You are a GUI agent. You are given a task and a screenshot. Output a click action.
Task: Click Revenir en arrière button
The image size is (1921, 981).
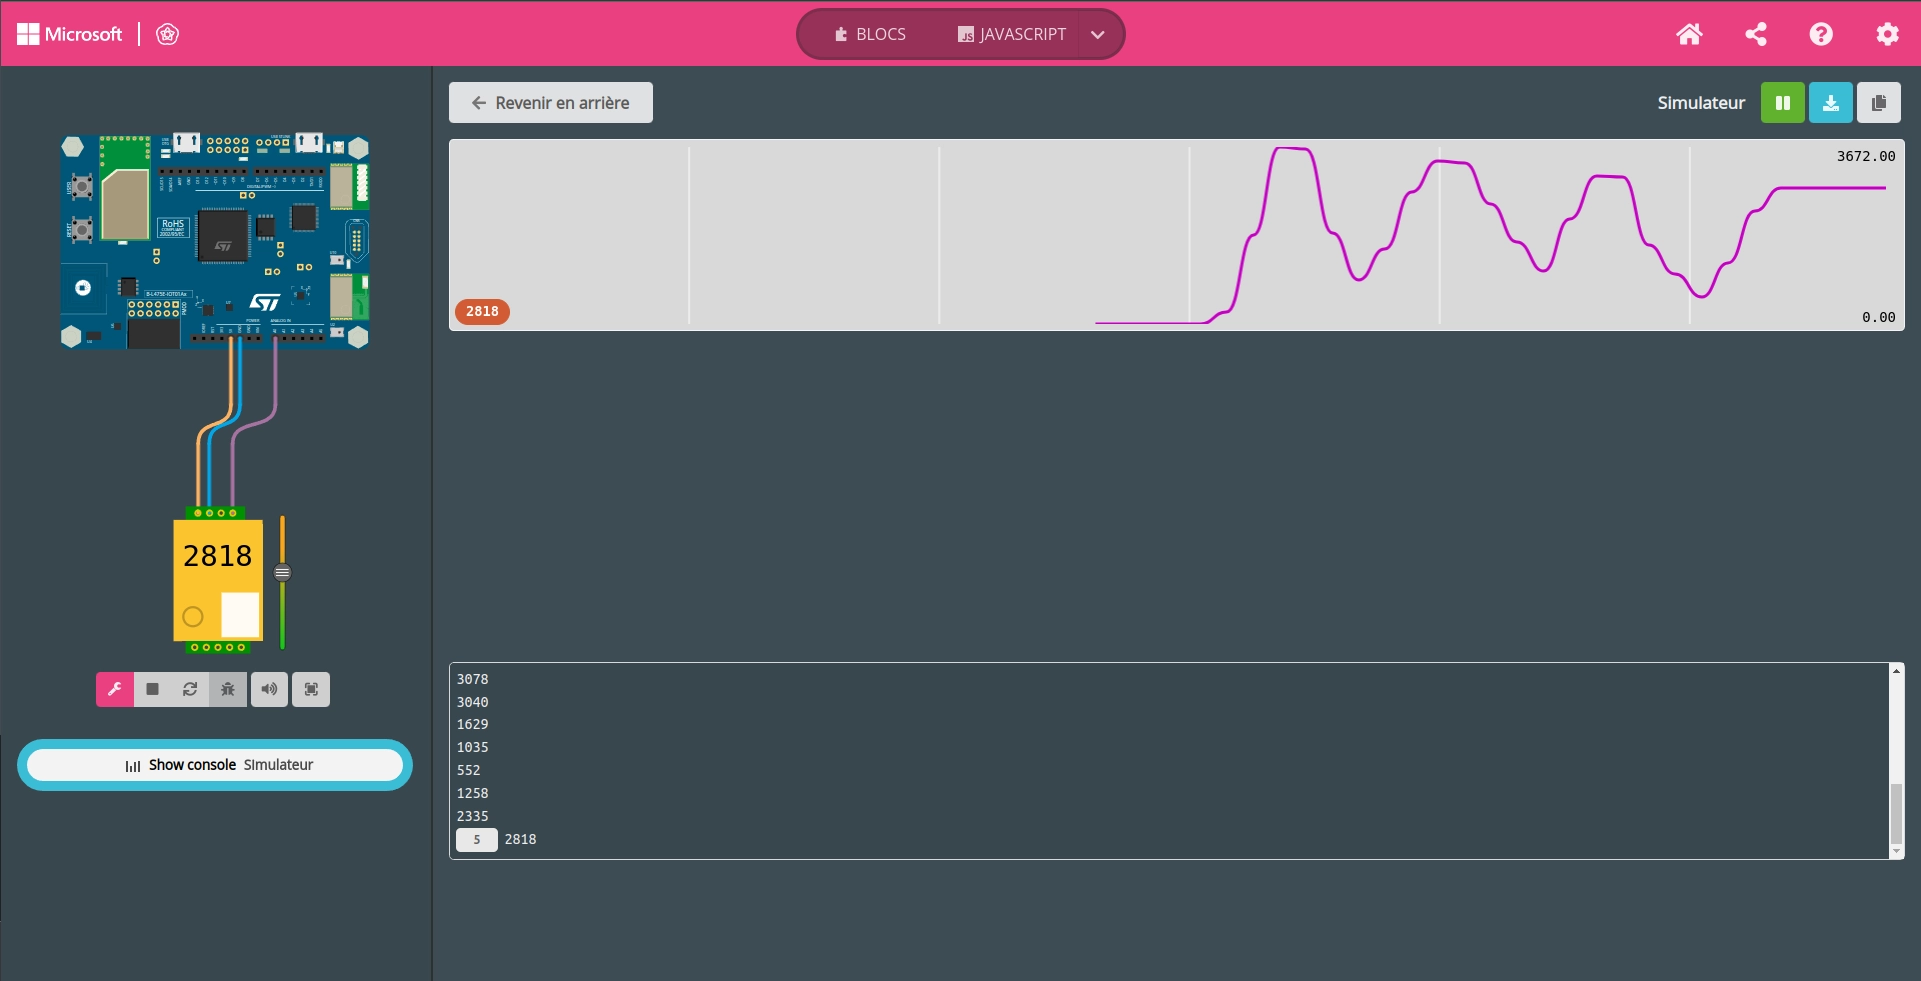[x=551, y=103]
